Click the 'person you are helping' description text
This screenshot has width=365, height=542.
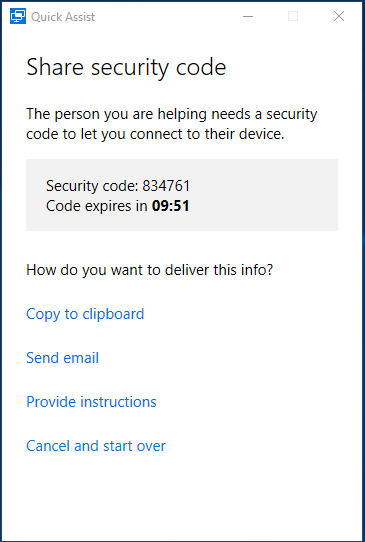[171, 124]
